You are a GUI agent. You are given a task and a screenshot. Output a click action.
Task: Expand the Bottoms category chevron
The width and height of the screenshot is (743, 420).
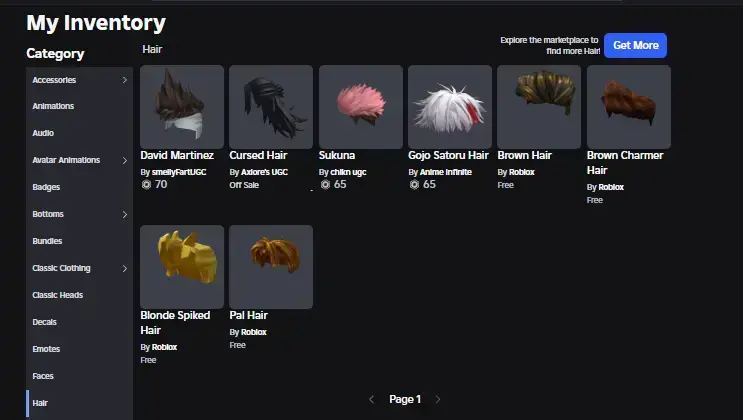click(x=125, y=214)
